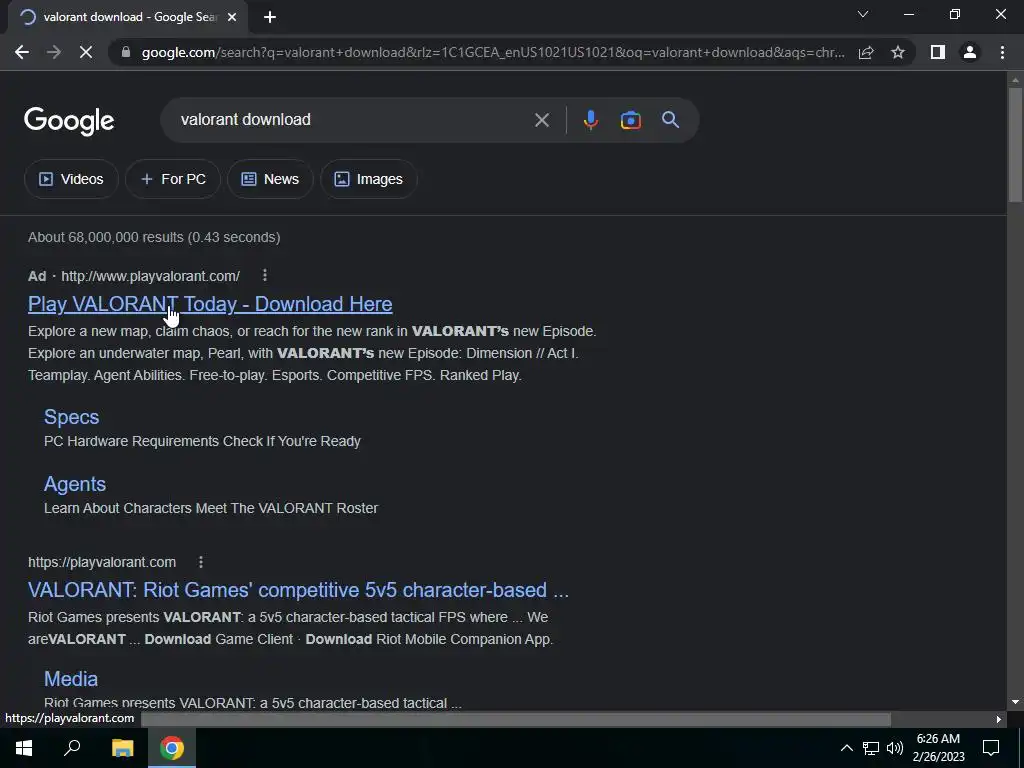Viewport: 1024px width, 768px height.
Task: Clear the search box text
Action: point(541,120)
